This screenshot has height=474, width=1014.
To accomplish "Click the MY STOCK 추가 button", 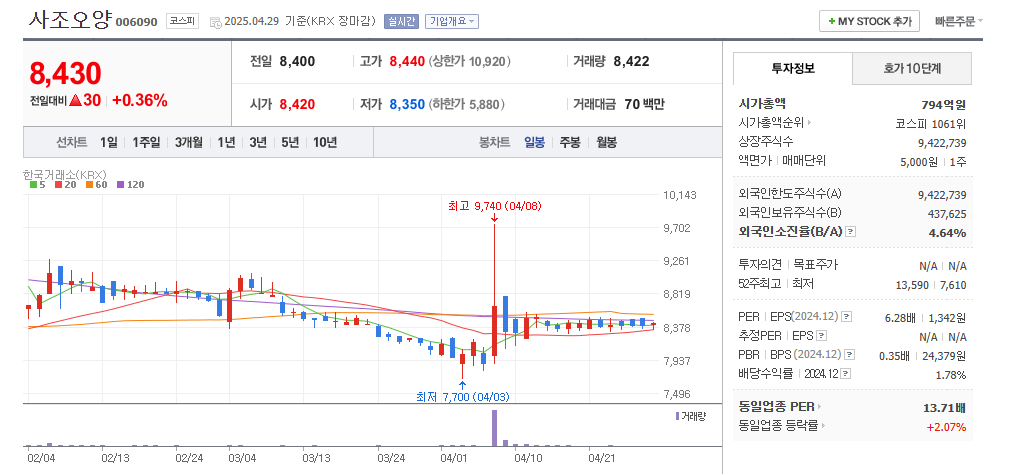I will point(869,21).
